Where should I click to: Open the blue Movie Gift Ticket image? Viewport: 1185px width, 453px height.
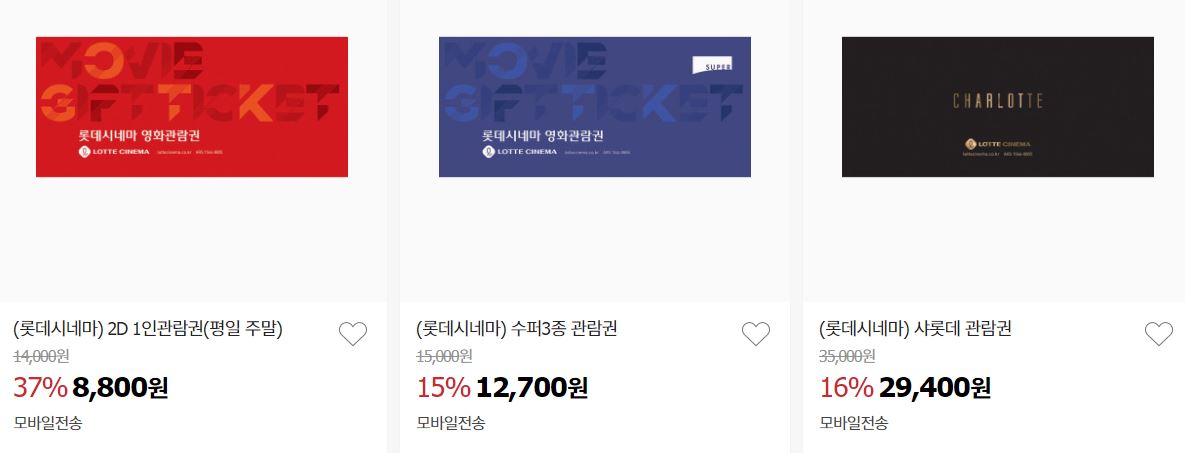(x=595, y=107)
